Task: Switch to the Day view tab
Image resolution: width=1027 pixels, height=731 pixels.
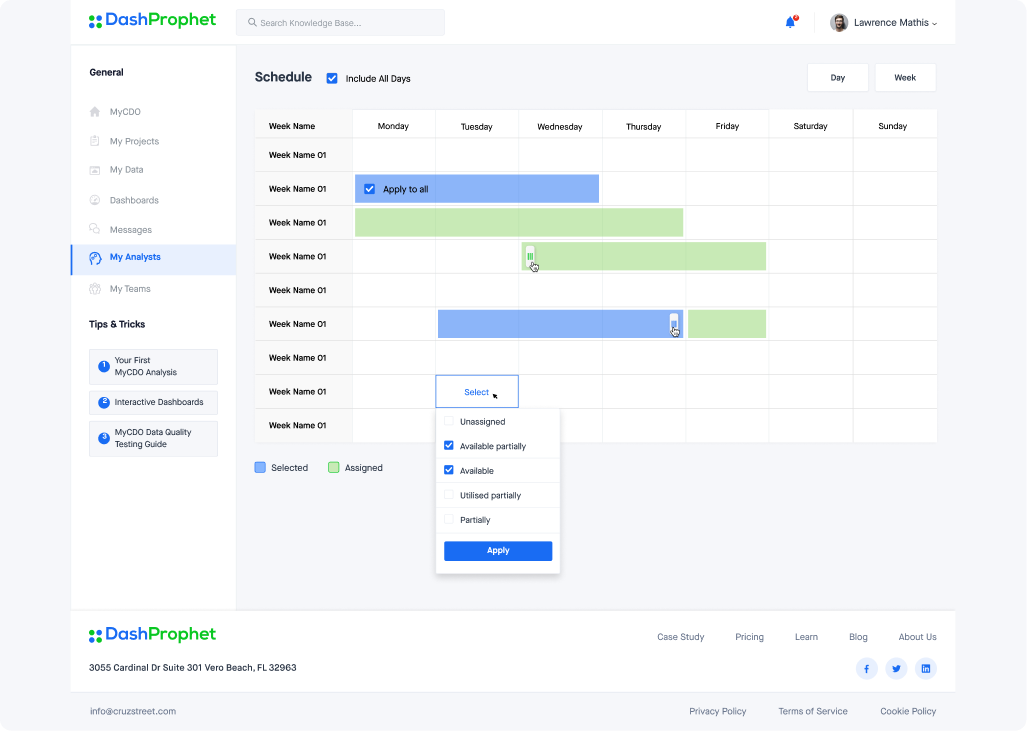Action: click(838, 77)
